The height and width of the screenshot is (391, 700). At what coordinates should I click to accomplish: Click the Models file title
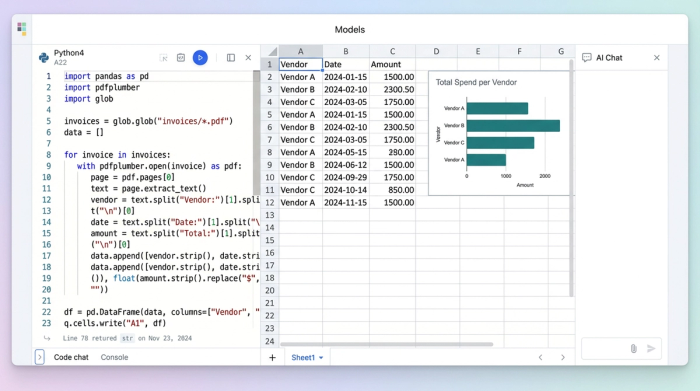(x=350, y=29)
